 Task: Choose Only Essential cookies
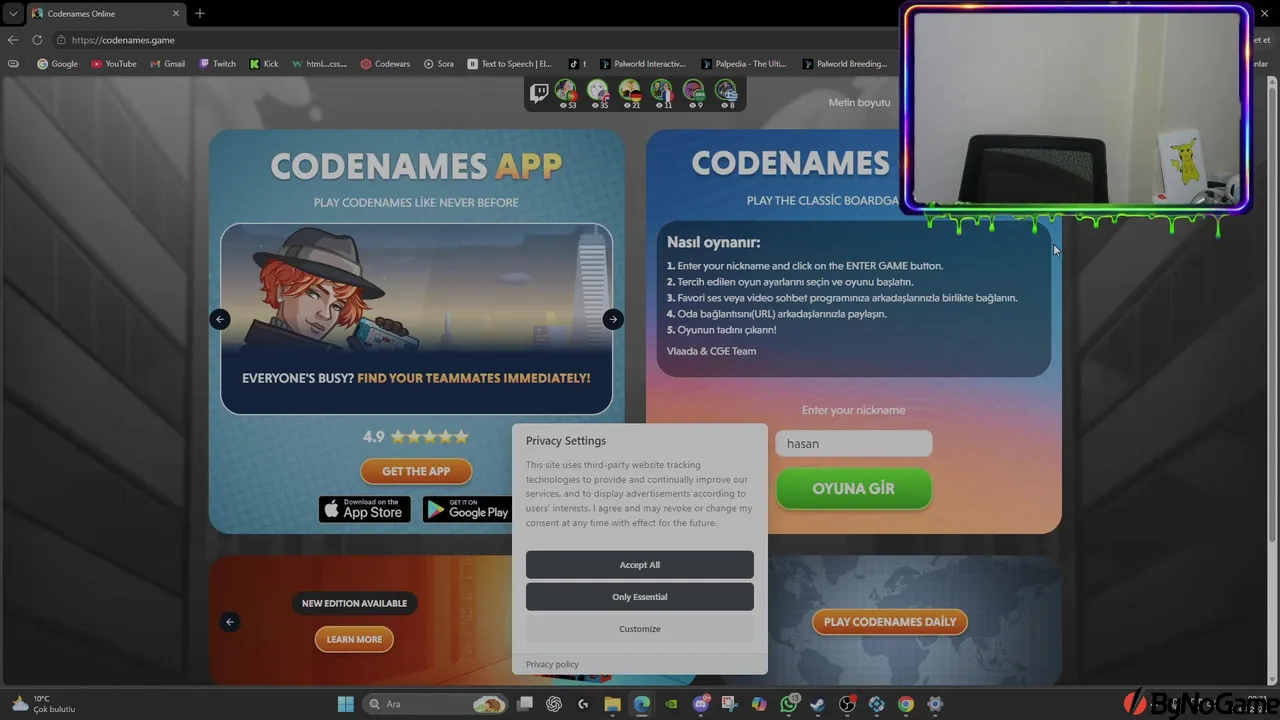[640, 597]
